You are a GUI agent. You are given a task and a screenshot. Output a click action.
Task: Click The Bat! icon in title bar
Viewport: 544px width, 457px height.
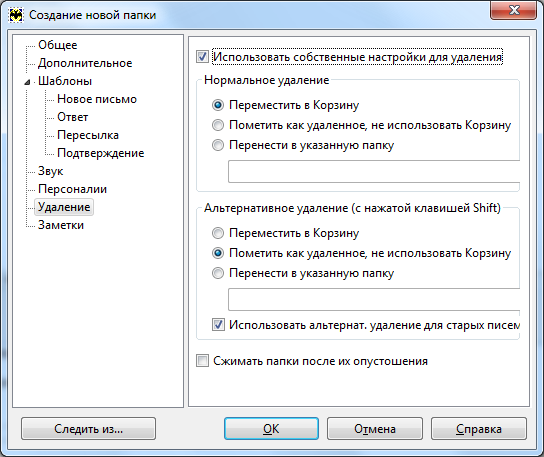point(16,15)
